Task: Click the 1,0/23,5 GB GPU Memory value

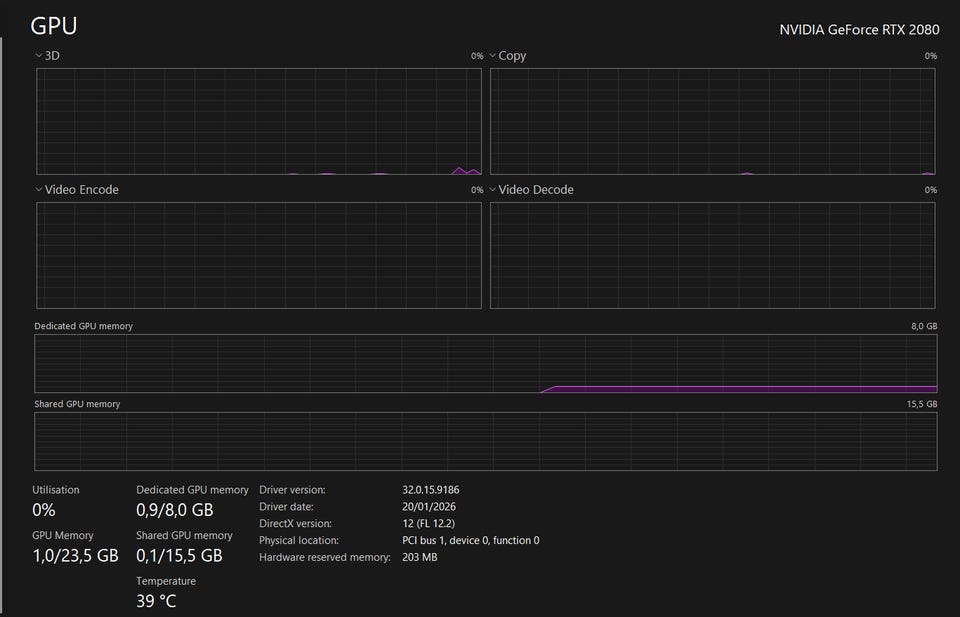Action: point(75,555)
